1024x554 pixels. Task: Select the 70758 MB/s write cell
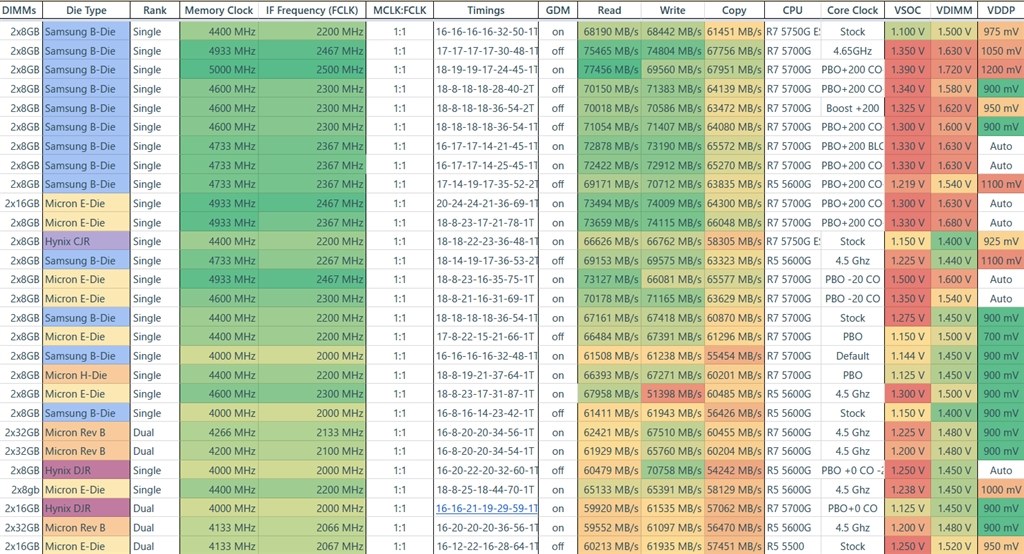[673, 470]
